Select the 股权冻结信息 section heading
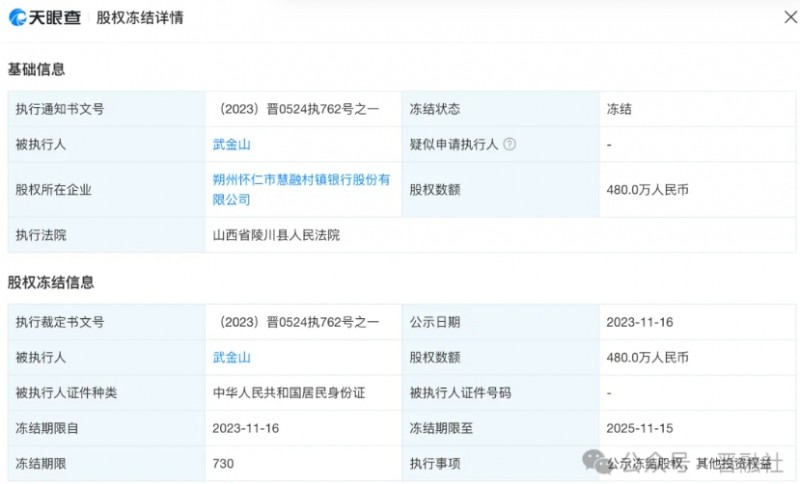Viewport: 800px width, 484px height. pos(51,283)
